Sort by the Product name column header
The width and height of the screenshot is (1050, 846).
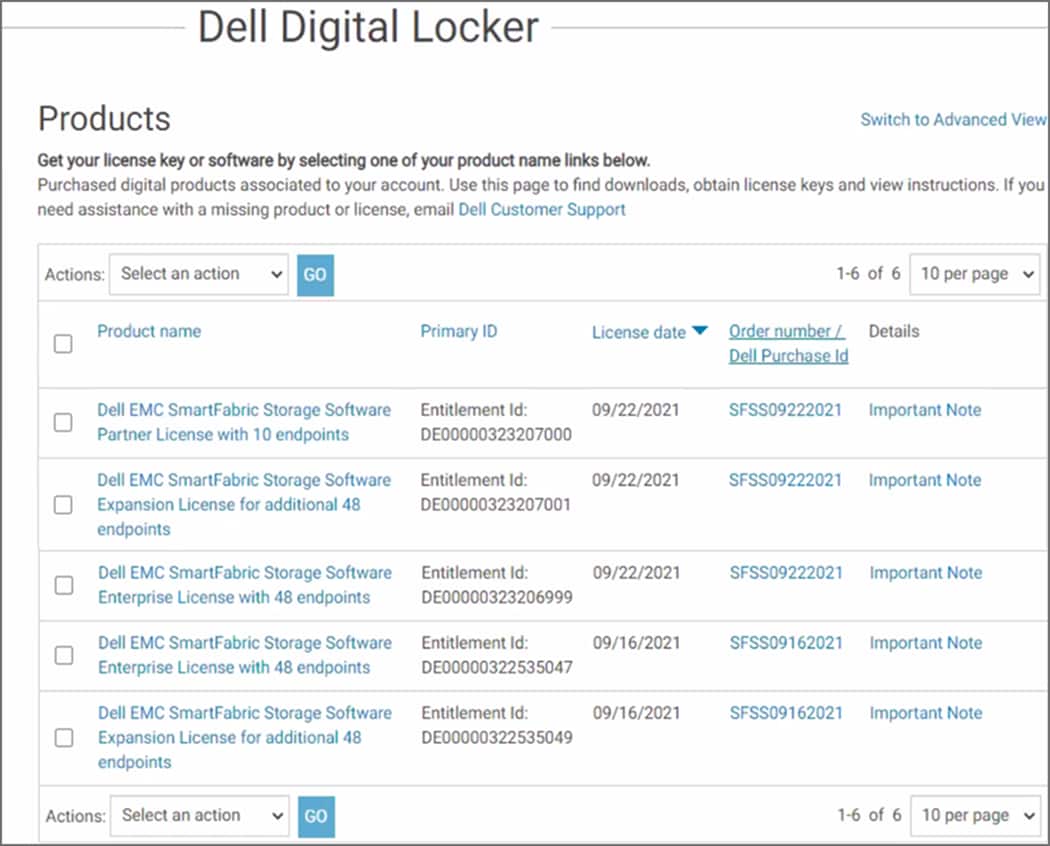click(x=149, y=331)
